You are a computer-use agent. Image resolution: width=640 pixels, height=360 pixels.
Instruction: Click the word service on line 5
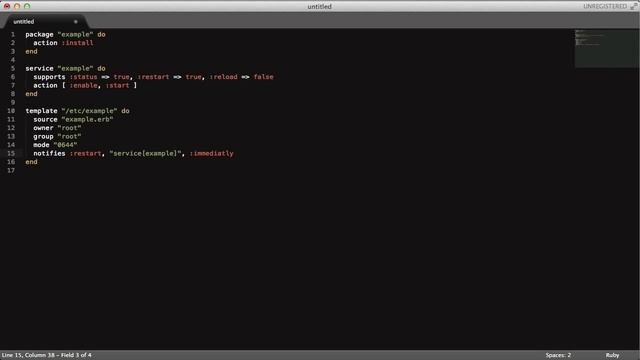(39, 68)
